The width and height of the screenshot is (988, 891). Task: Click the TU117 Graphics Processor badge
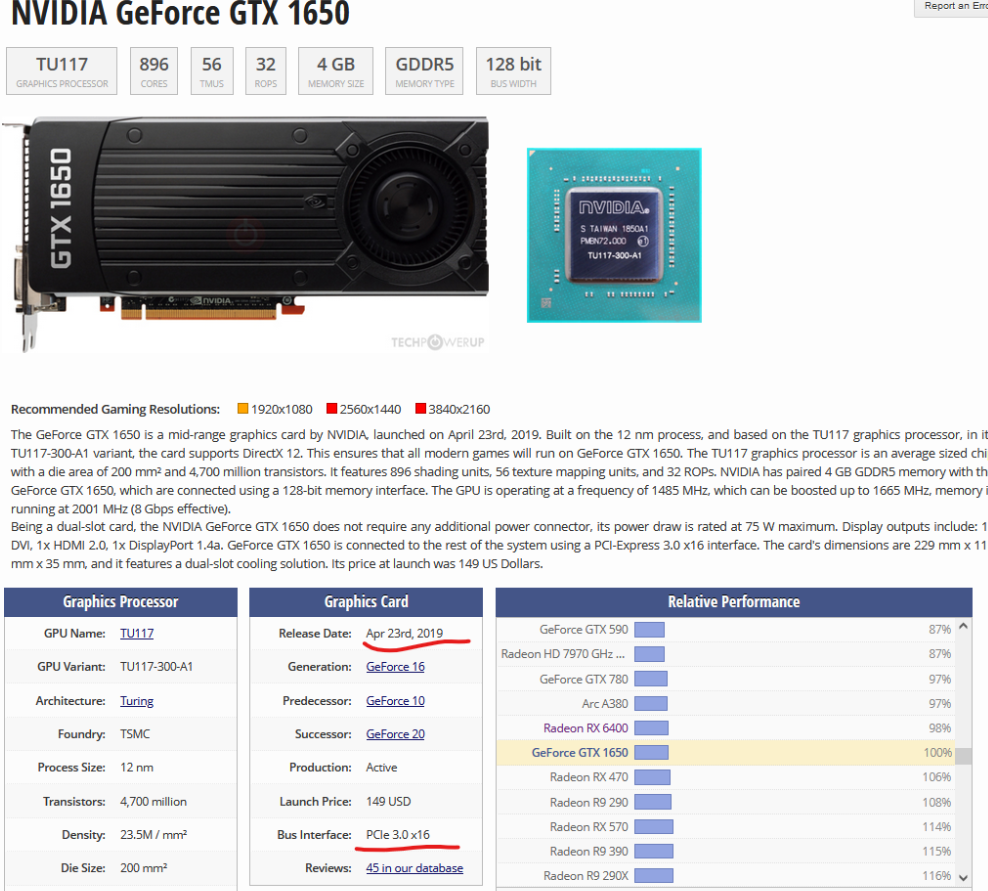coord(62,71)
